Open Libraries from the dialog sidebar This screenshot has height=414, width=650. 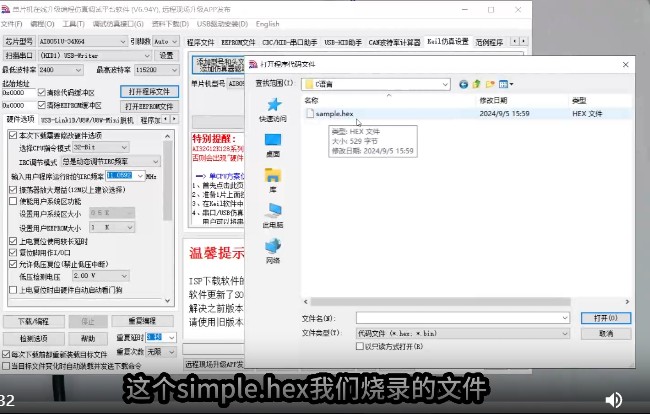pos(273,180)
